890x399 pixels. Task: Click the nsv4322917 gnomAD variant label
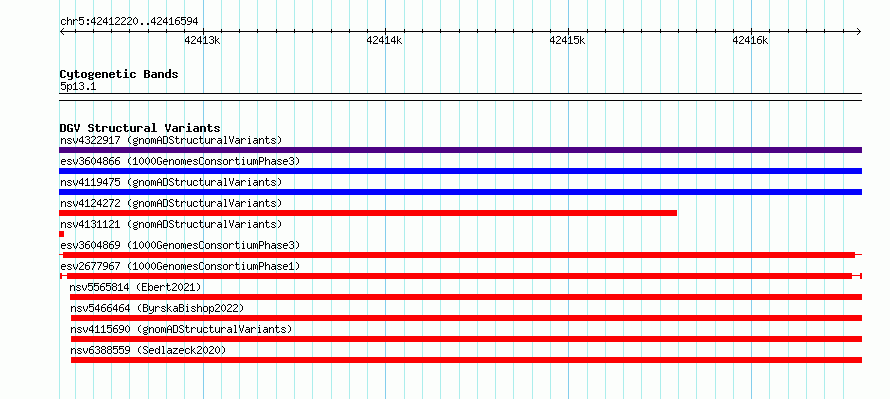pyautogui.click(x=171, y=140)
